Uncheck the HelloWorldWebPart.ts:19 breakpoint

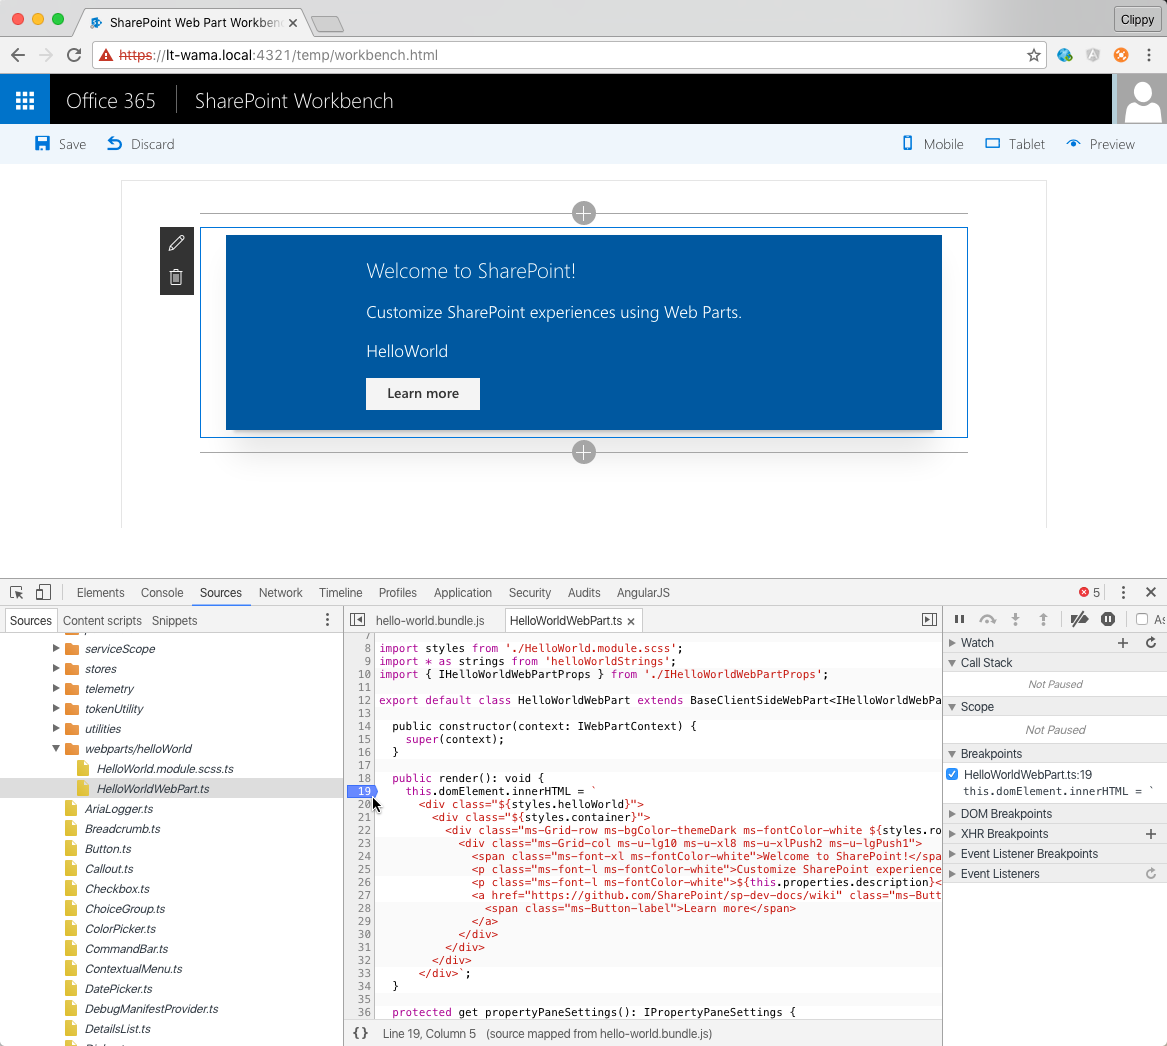click(952, 774)
